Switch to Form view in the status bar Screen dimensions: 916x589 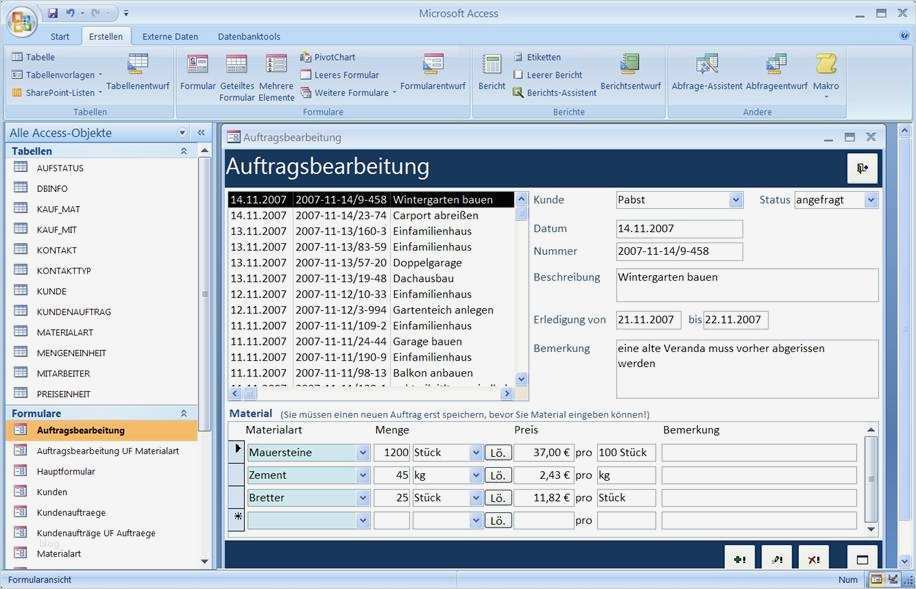coord(877,579)
